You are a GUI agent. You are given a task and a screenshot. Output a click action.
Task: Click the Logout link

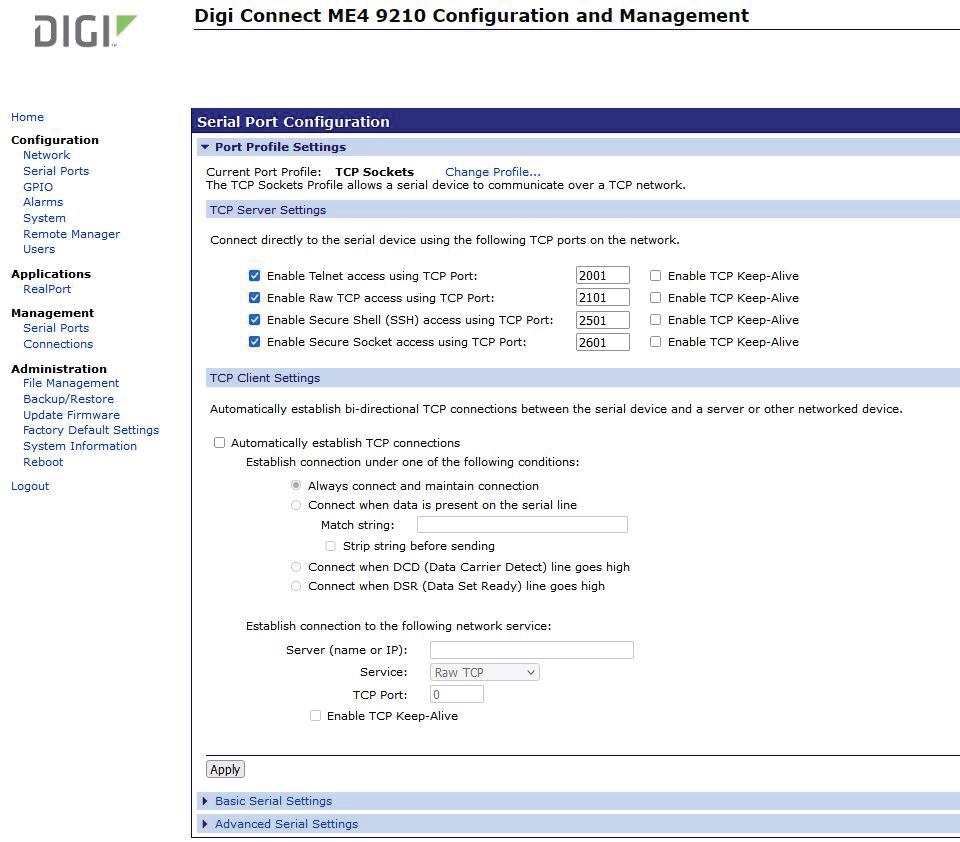pos(30,486)
